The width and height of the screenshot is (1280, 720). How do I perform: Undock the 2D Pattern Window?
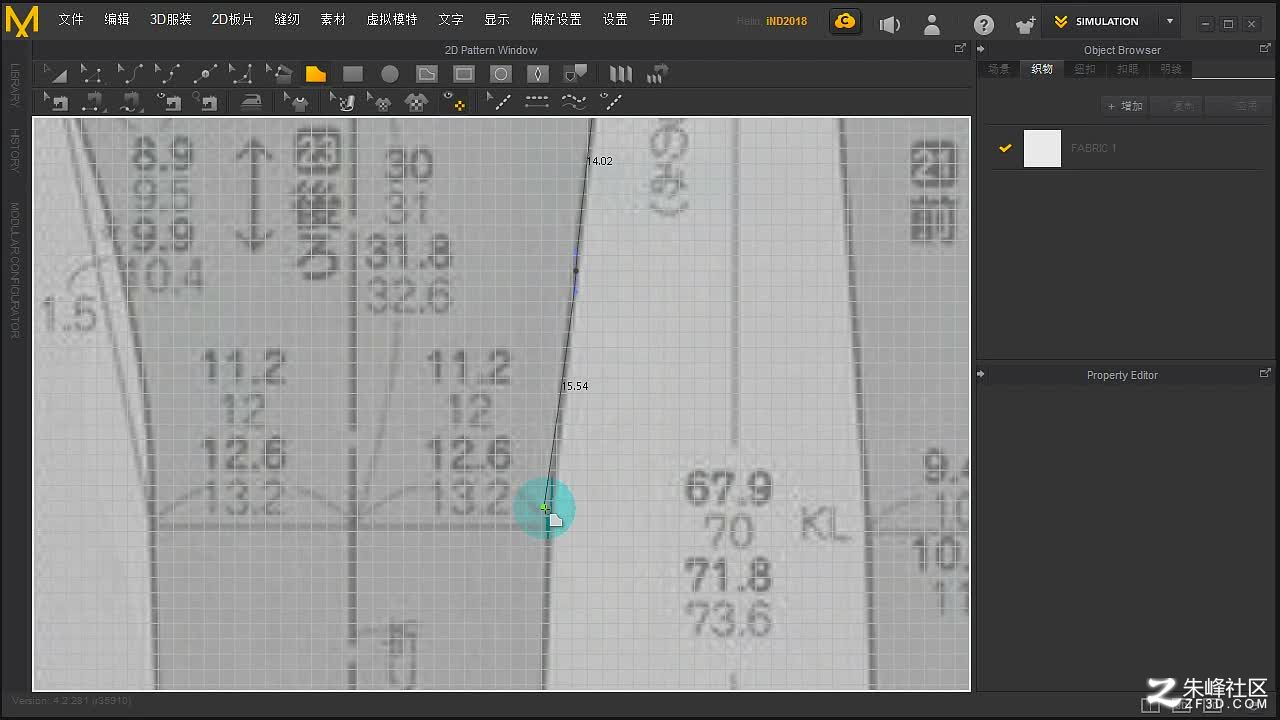point(960,48)
